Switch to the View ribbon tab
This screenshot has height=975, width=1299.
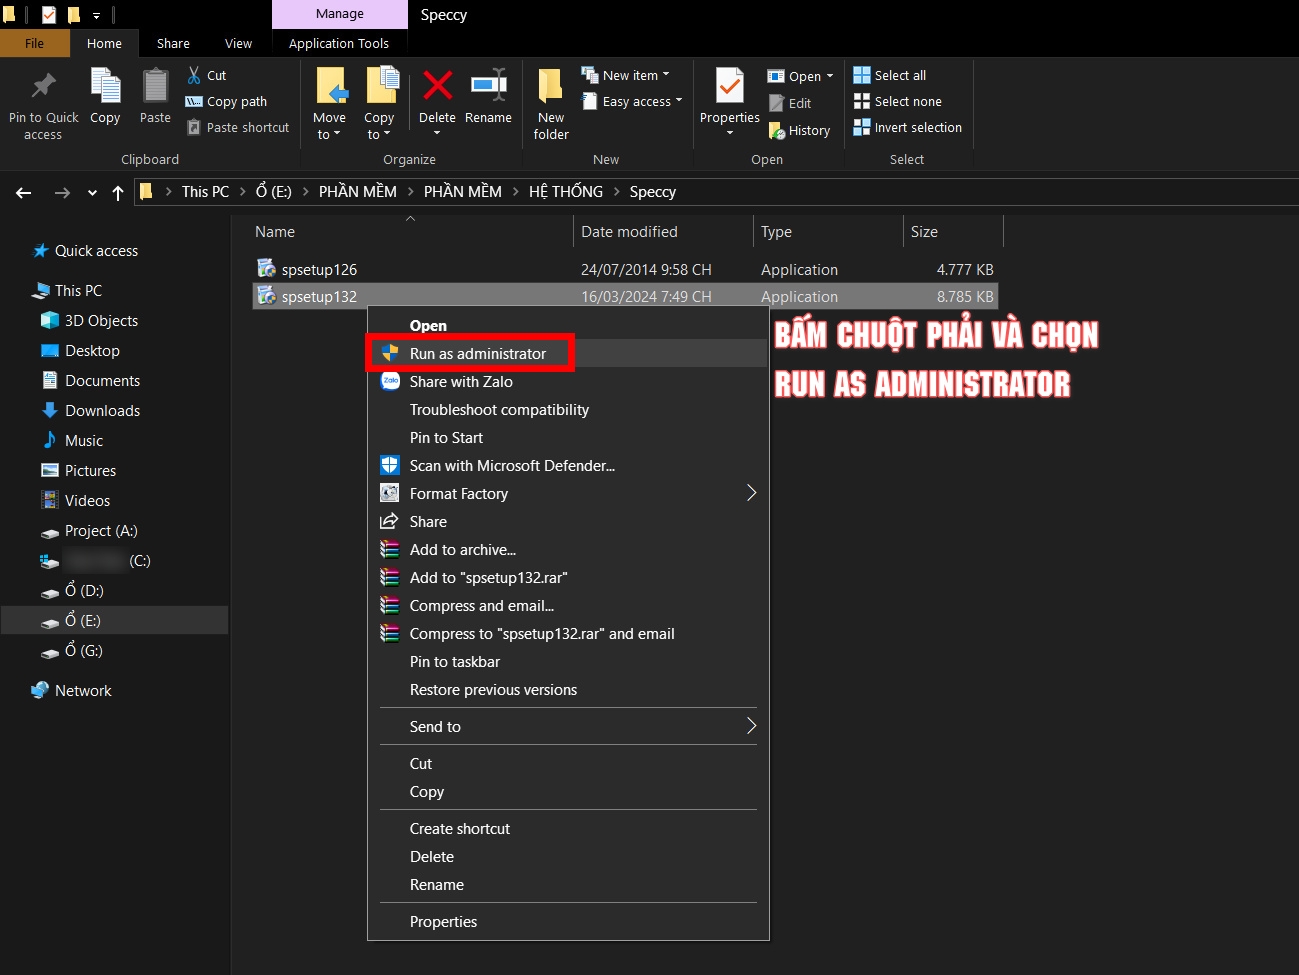tap(238, 43)
